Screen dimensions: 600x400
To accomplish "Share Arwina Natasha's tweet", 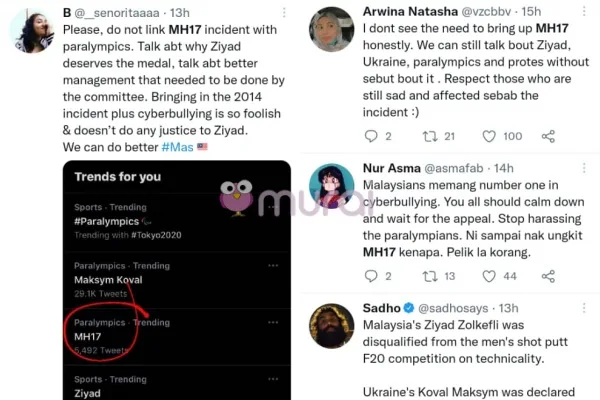I will pos(548,136).
